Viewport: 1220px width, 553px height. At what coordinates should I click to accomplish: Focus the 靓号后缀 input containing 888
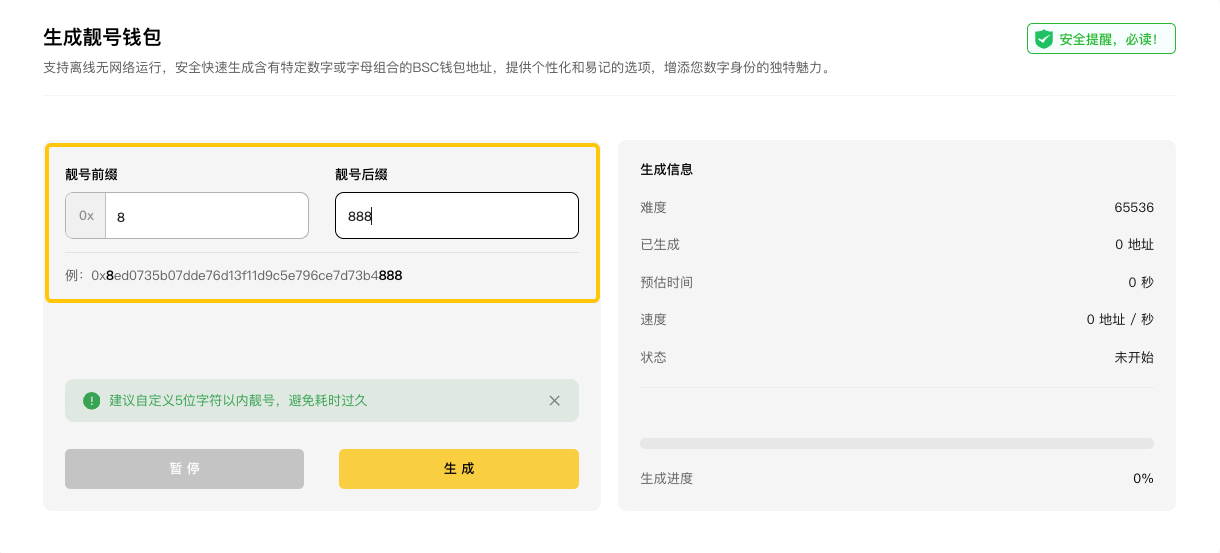[456, 216]
